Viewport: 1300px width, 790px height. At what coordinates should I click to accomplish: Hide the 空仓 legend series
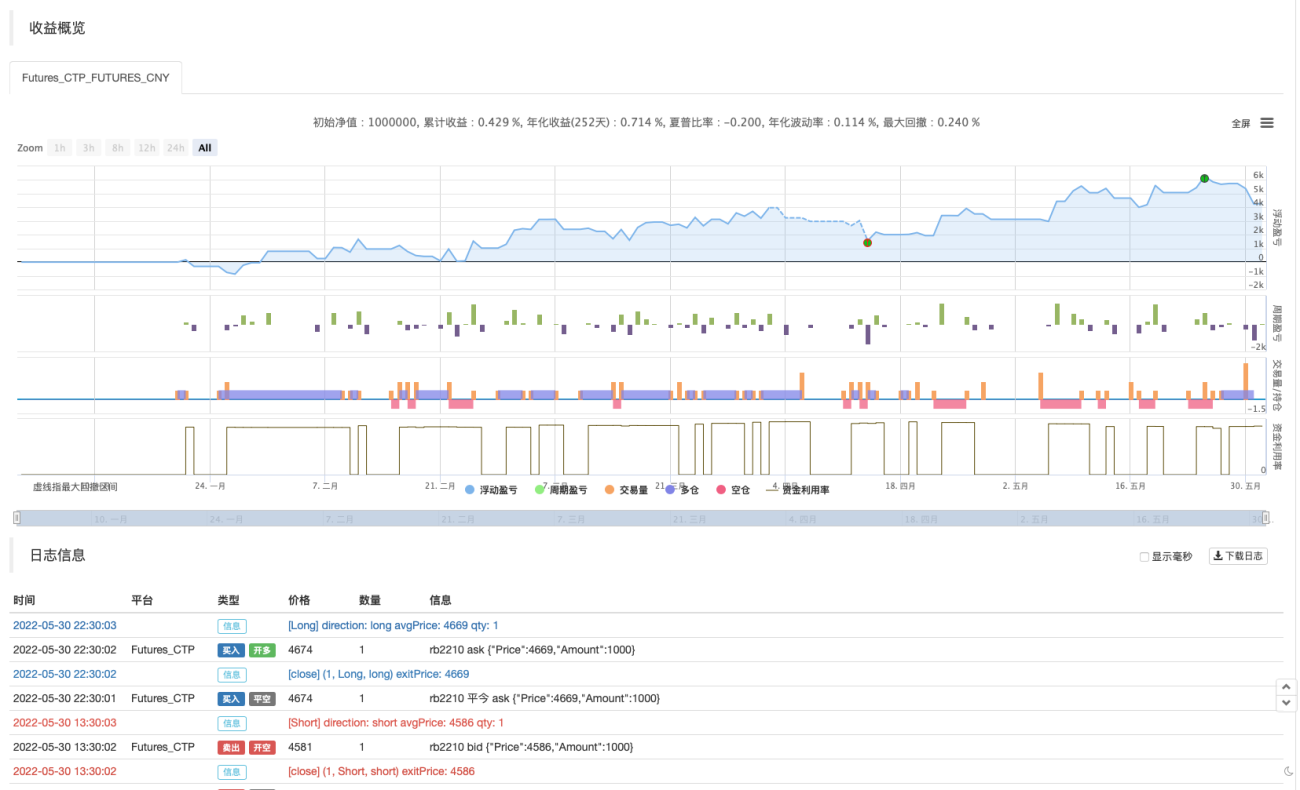pyautogui.click(x=733, y=490)
